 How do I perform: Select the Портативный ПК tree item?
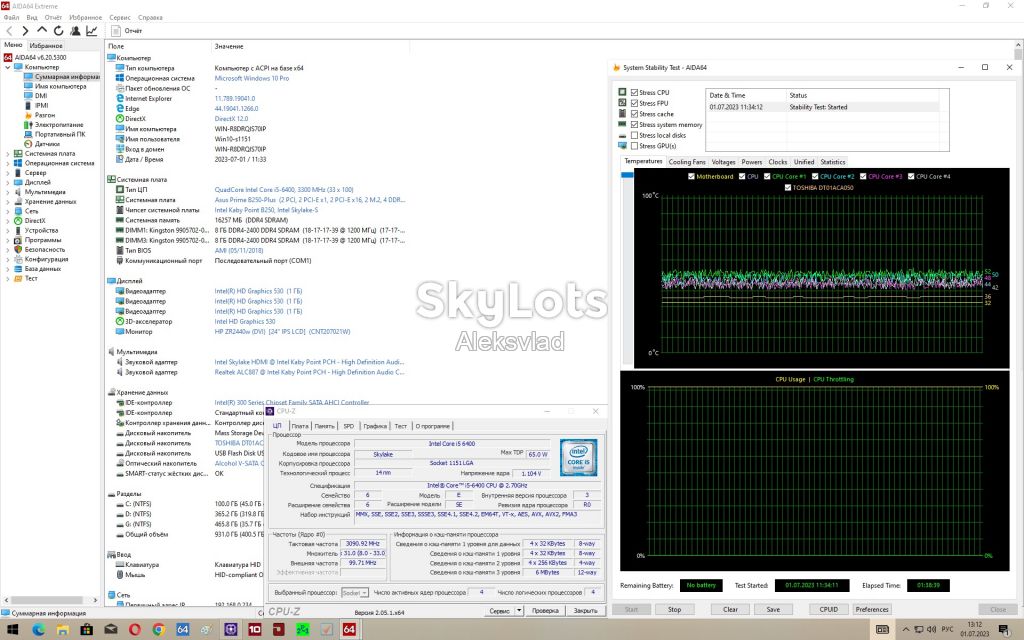pyautogui.click(x=60, y=134)
